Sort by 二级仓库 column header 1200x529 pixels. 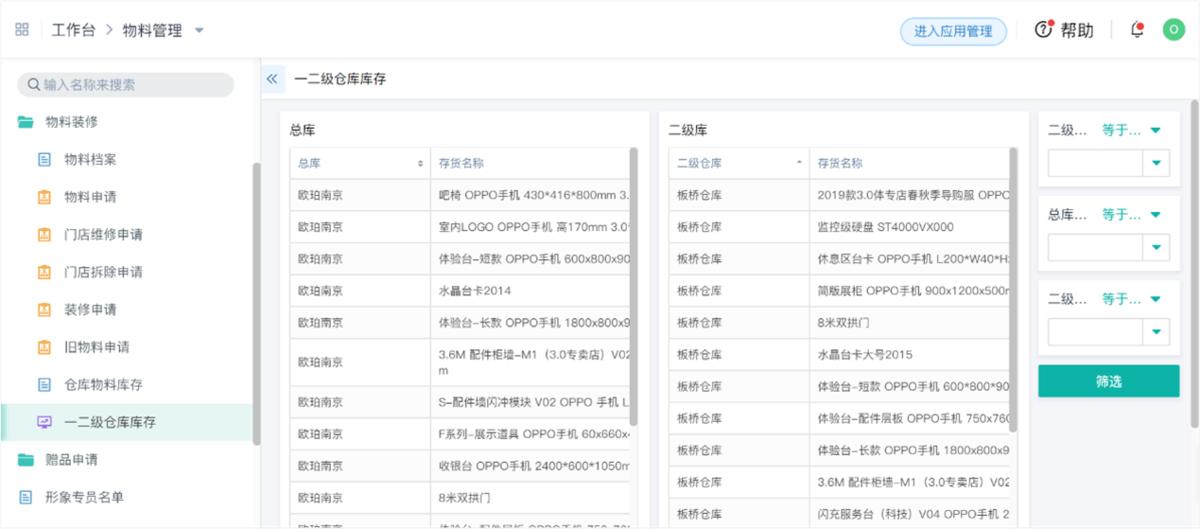point(739,163)
